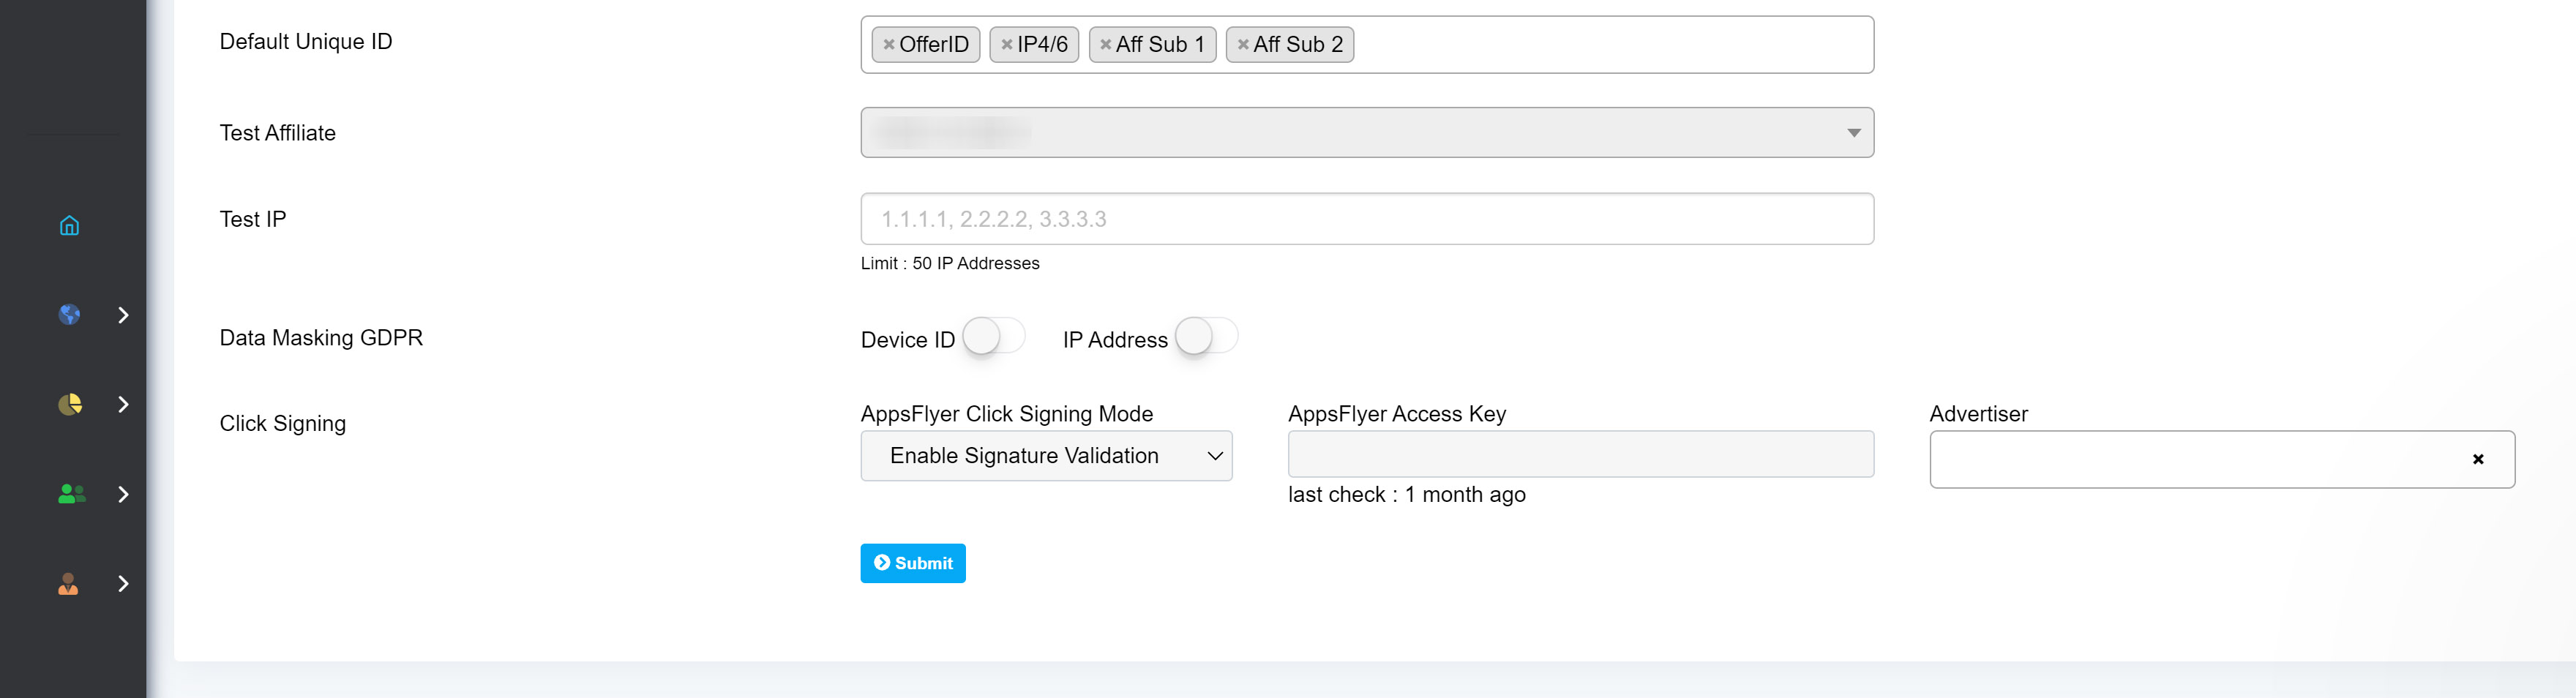Expand the users group menu chevron

123,494
